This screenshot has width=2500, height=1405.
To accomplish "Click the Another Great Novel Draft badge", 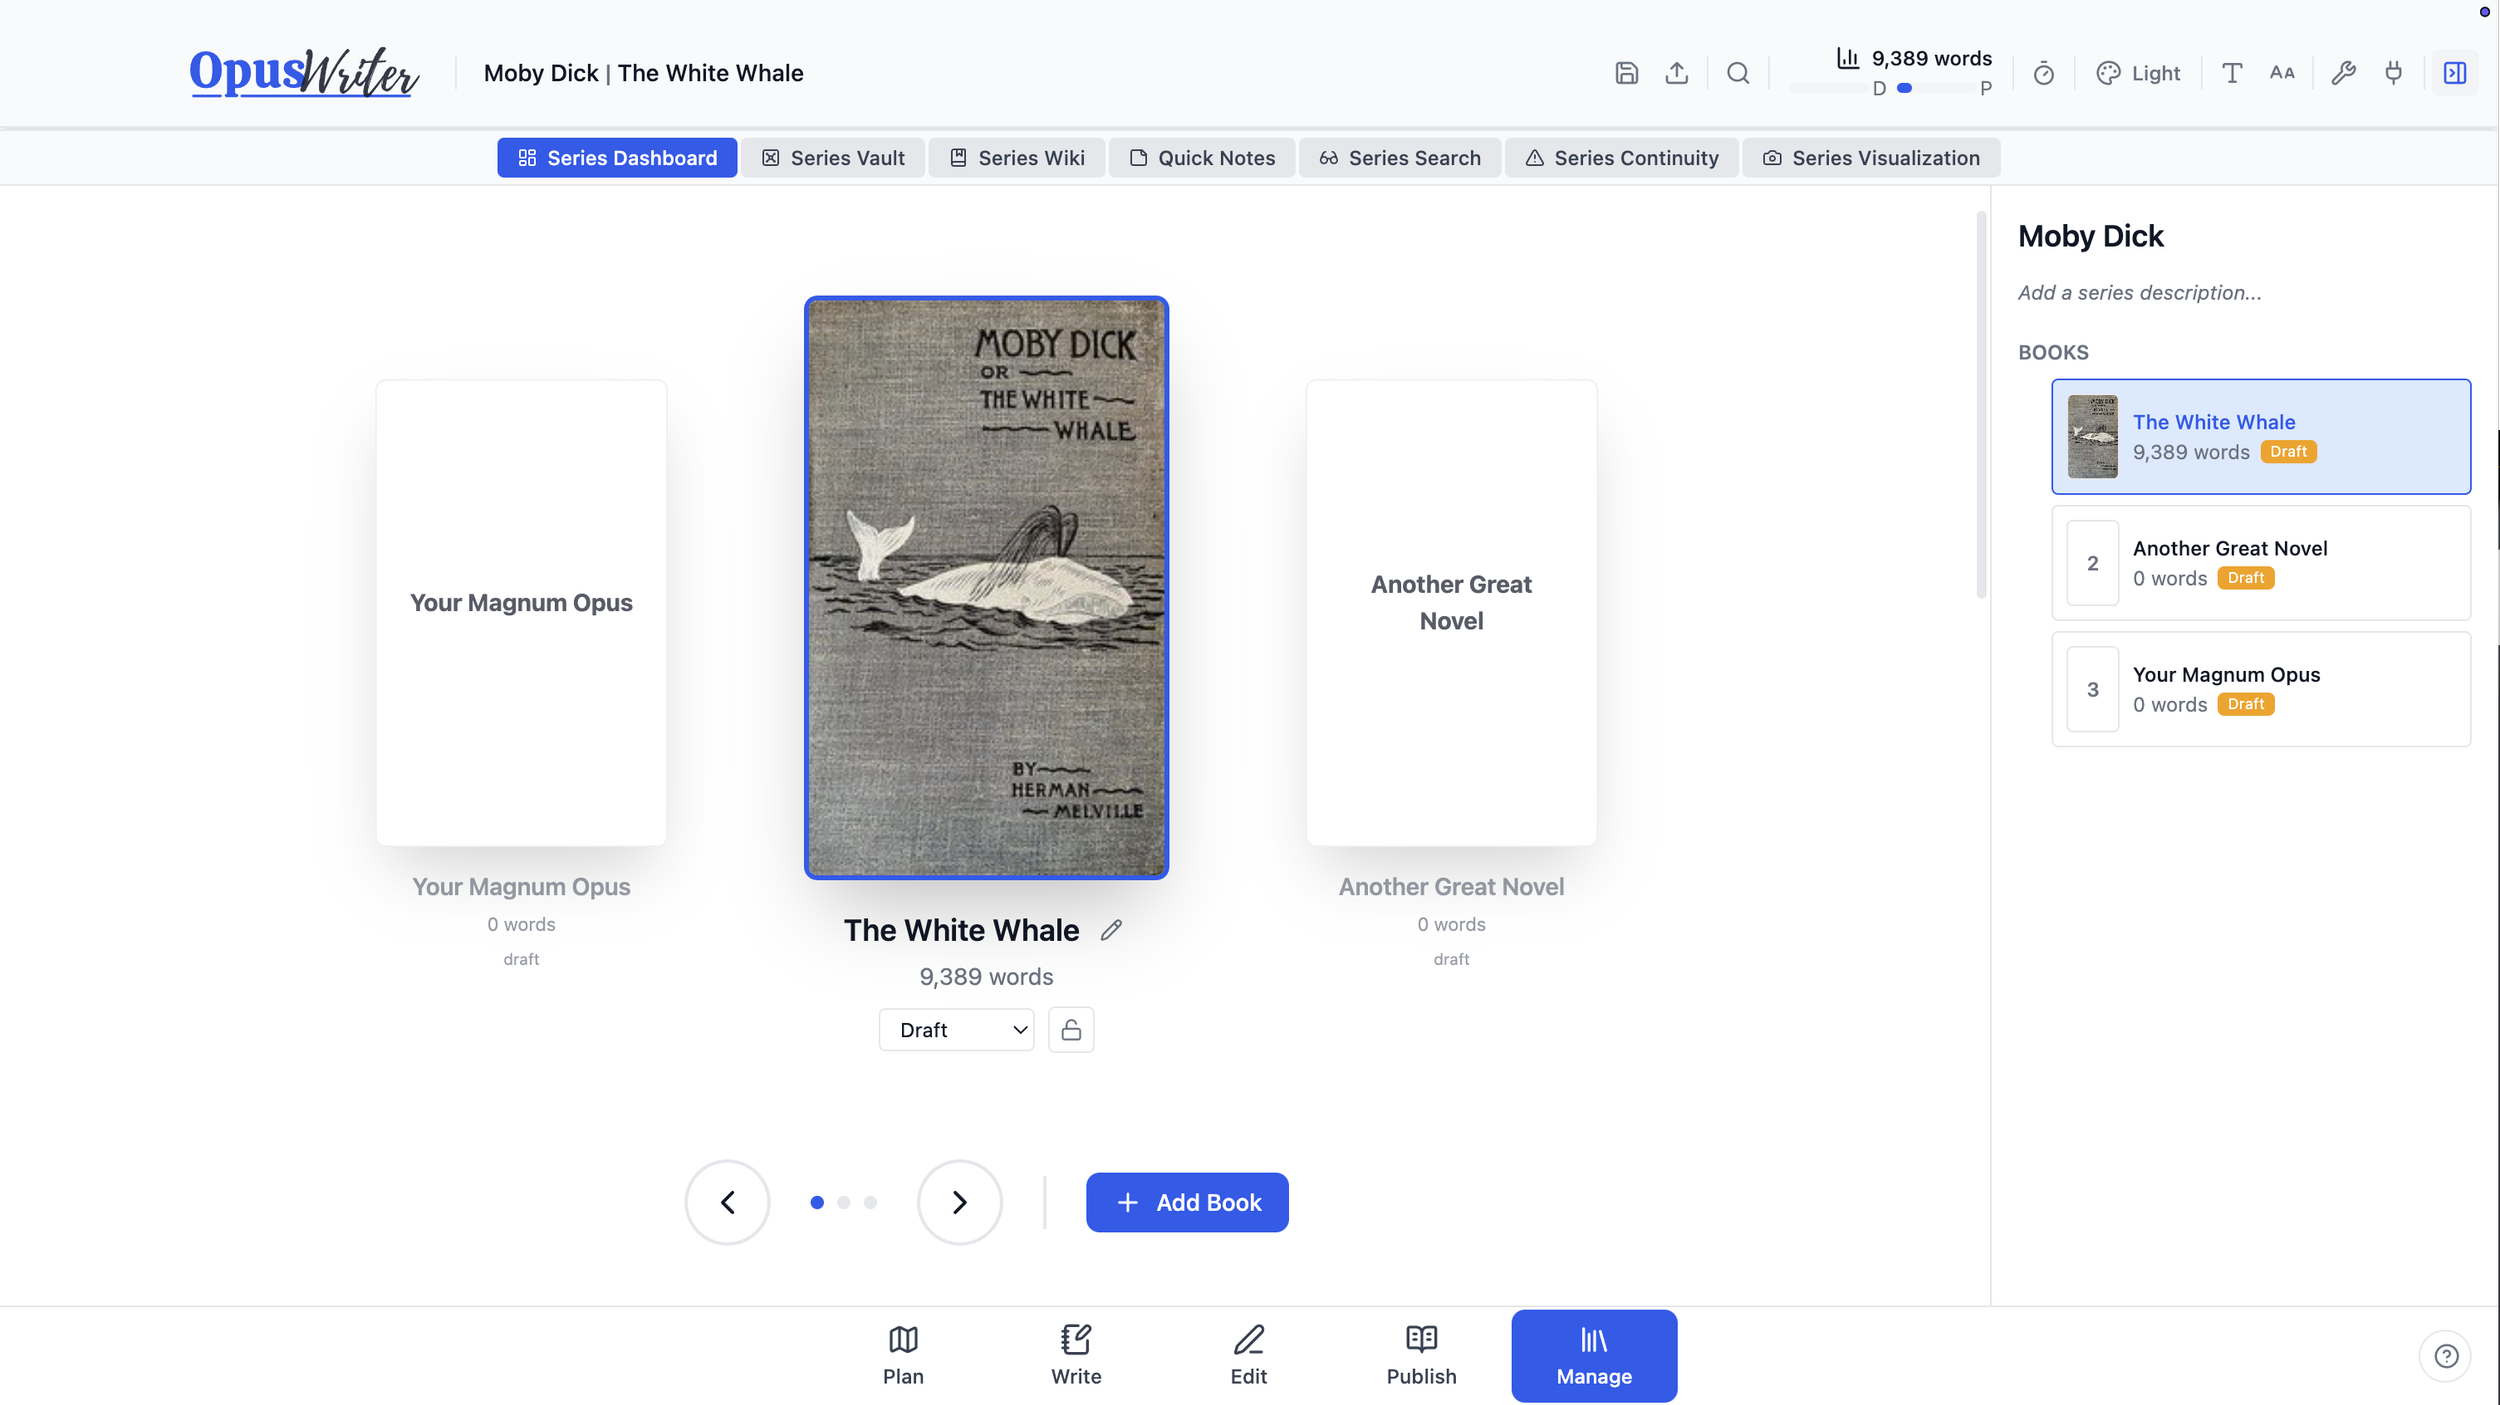I will click(x=2245, y=578).
